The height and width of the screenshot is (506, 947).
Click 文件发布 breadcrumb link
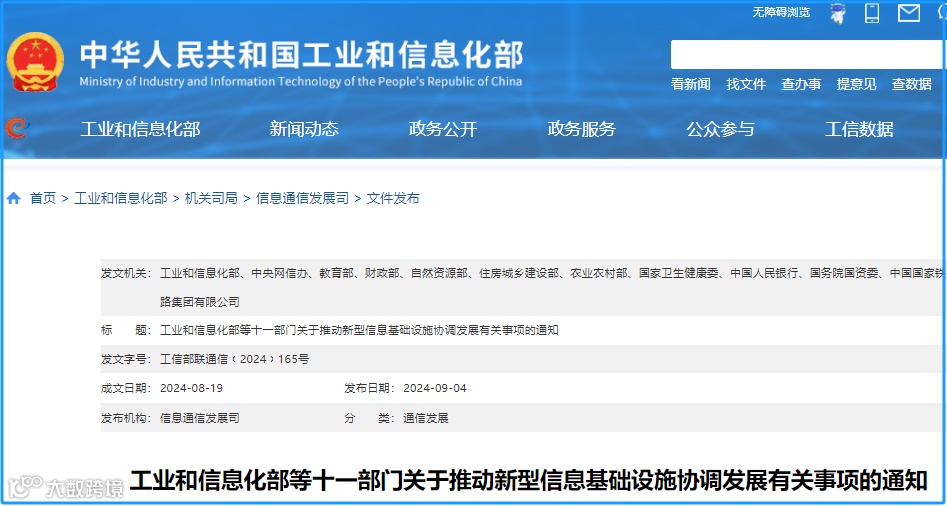click(393, 198)
